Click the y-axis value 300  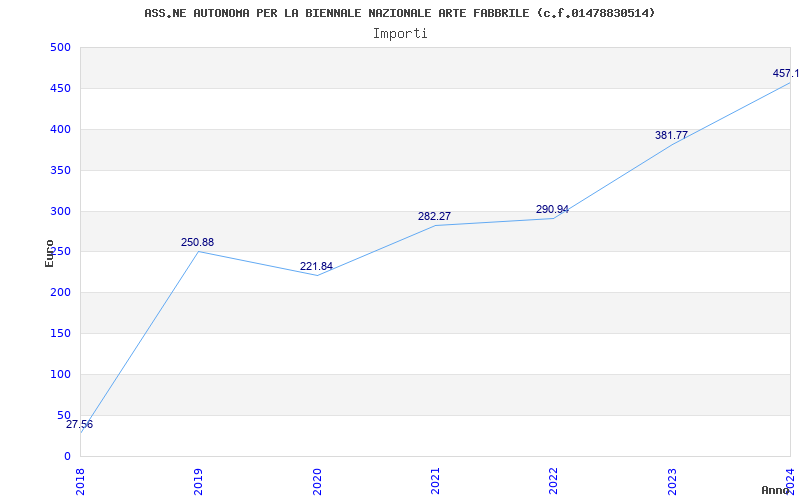point(60,211)
